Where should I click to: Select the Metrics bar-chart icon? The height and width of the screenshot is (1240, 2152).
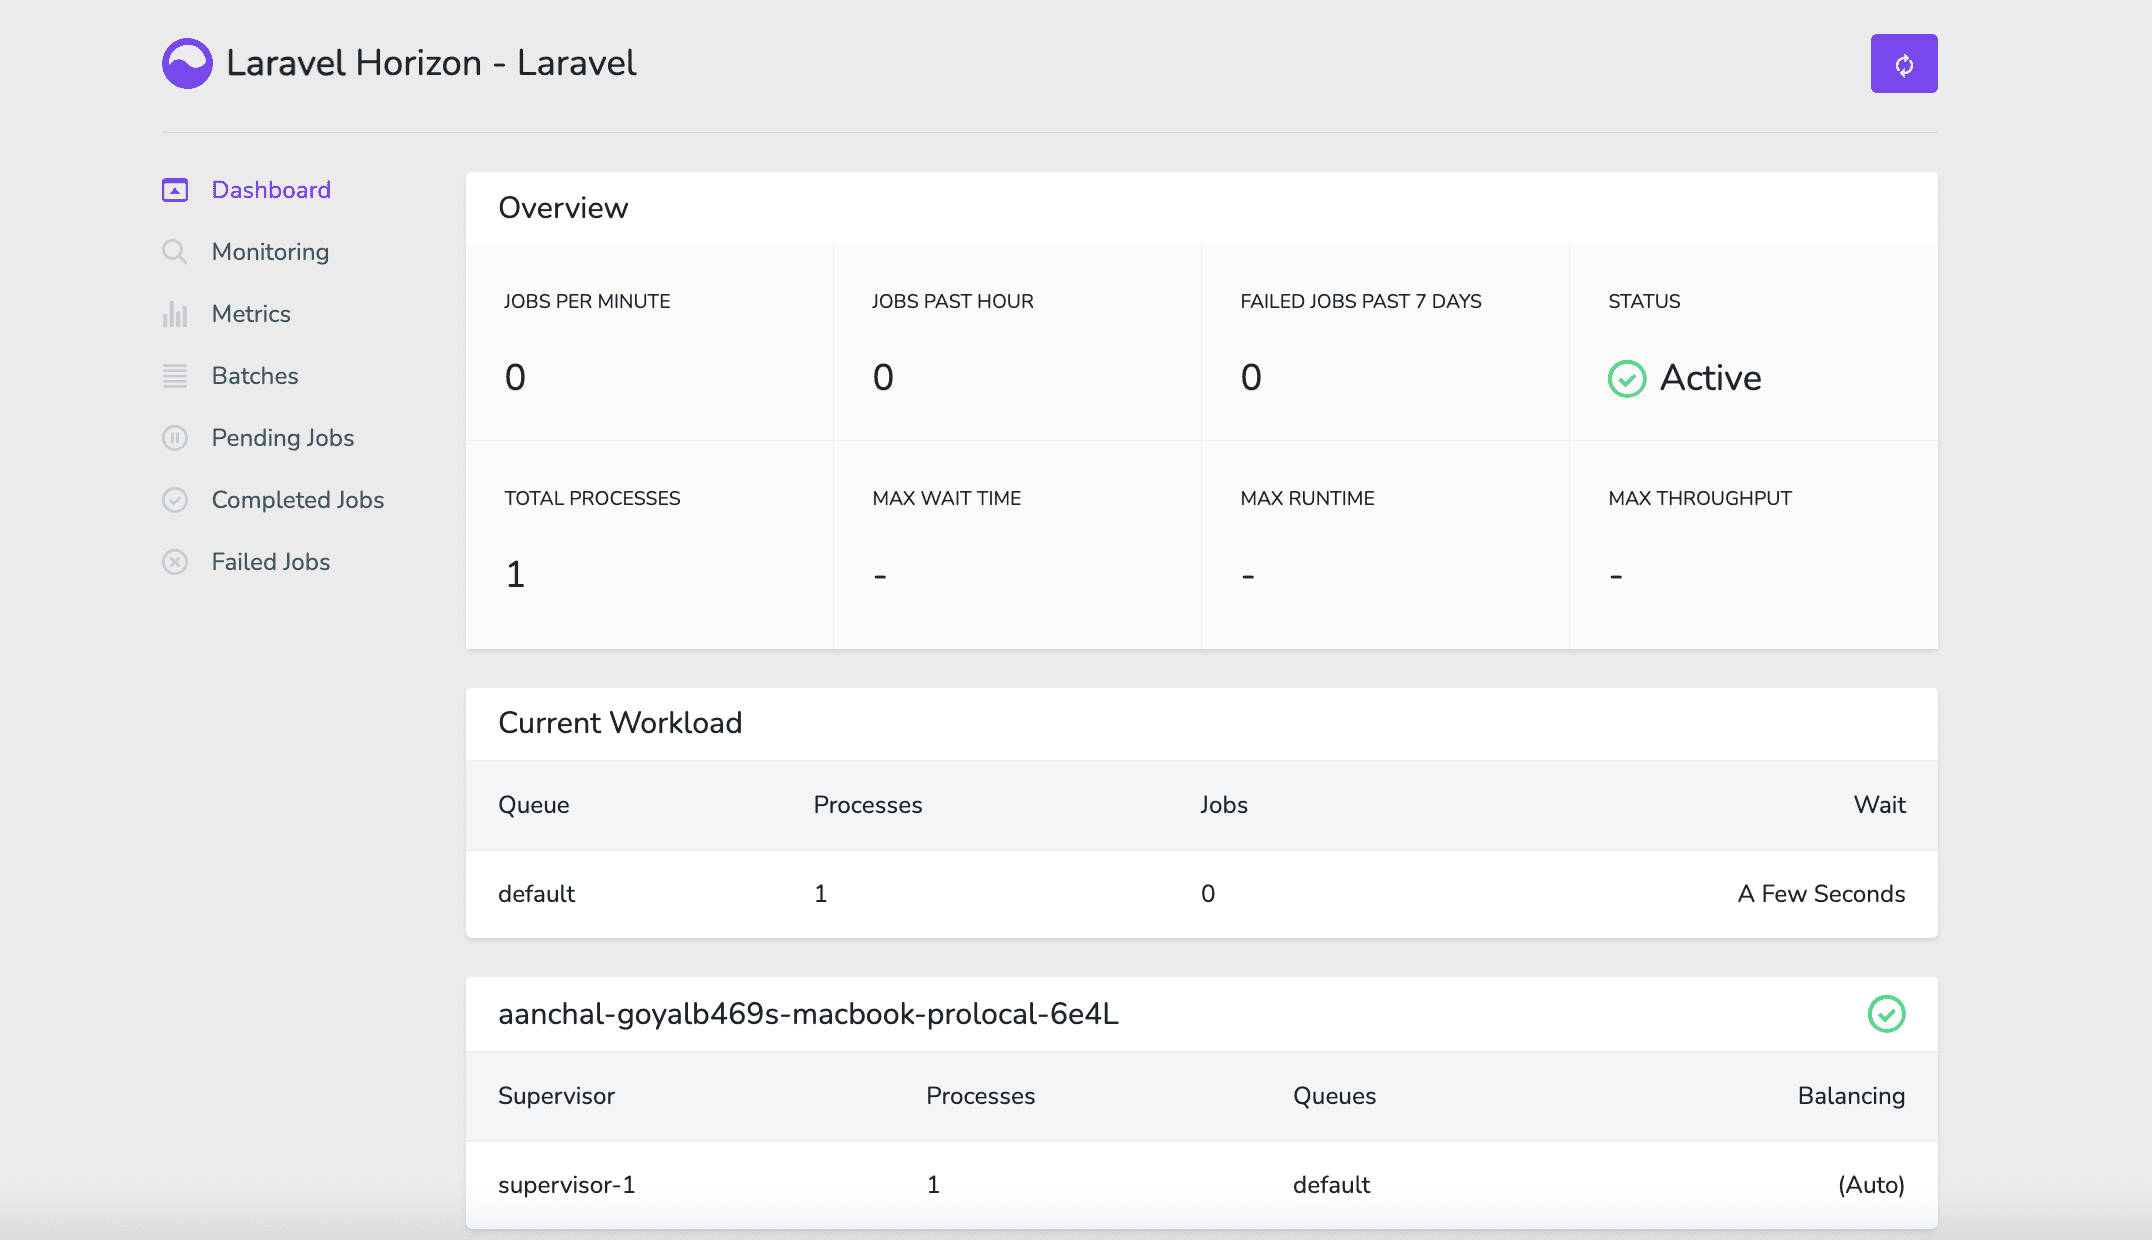point(175,314)
